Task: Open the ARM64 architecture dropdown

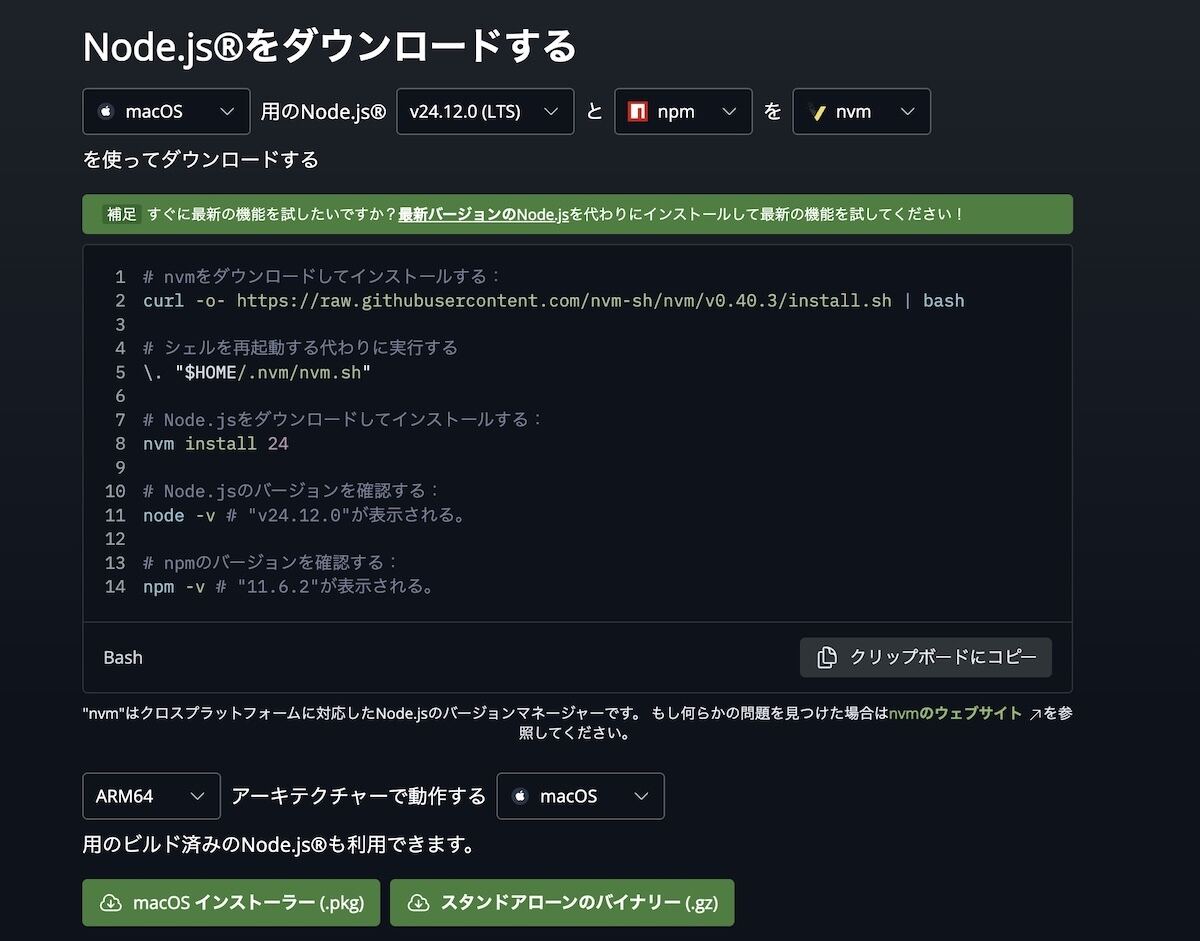Action: click(151, 796)
